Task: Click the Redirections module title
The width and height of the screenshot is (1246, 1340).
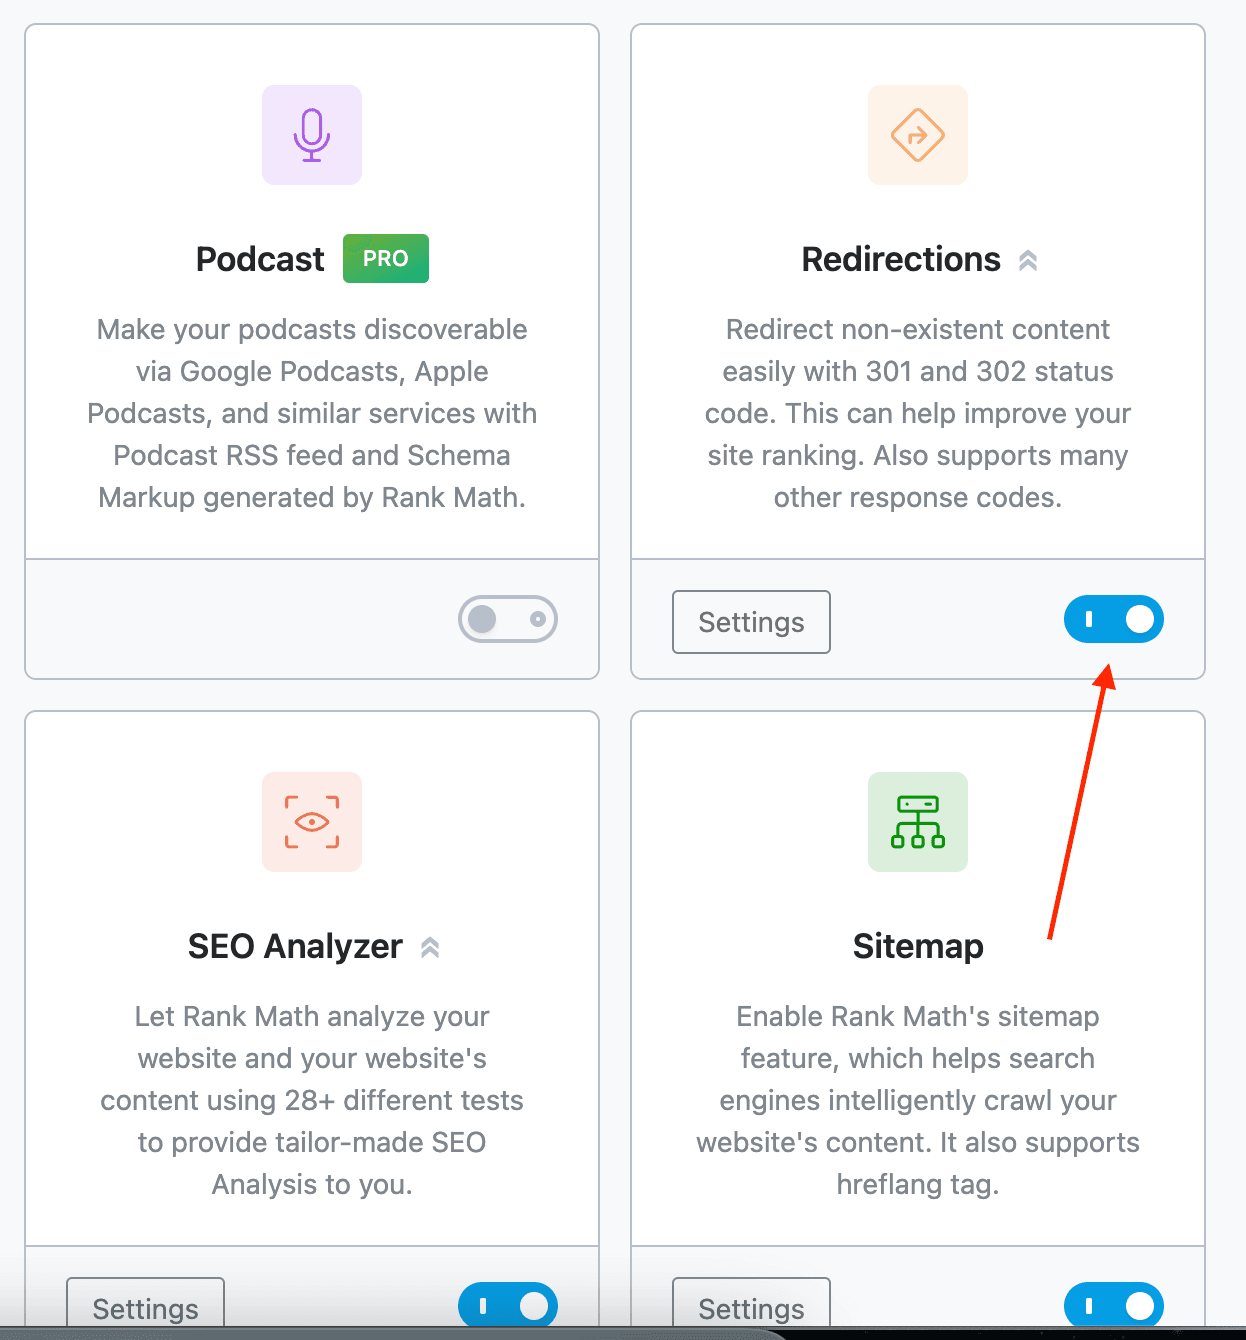Action: (x=901, y=260)
